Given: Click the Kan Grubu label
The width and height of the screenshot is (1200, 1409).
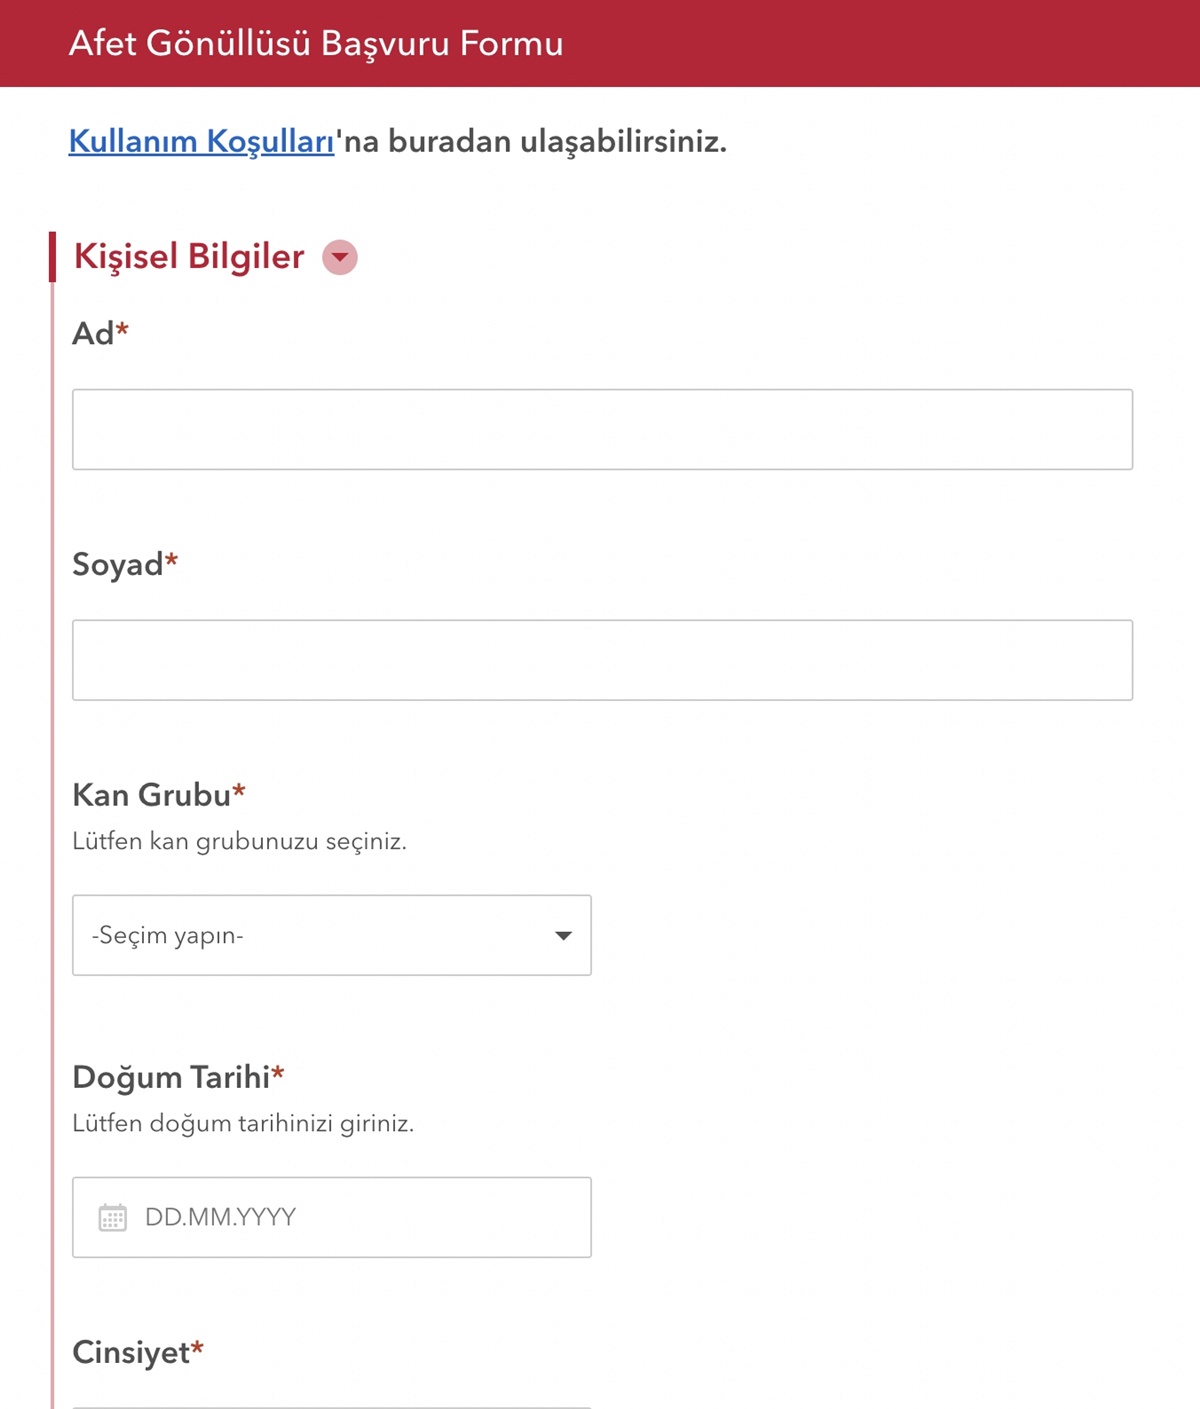Looking at the screenshot, I should [x=158, y=795].
